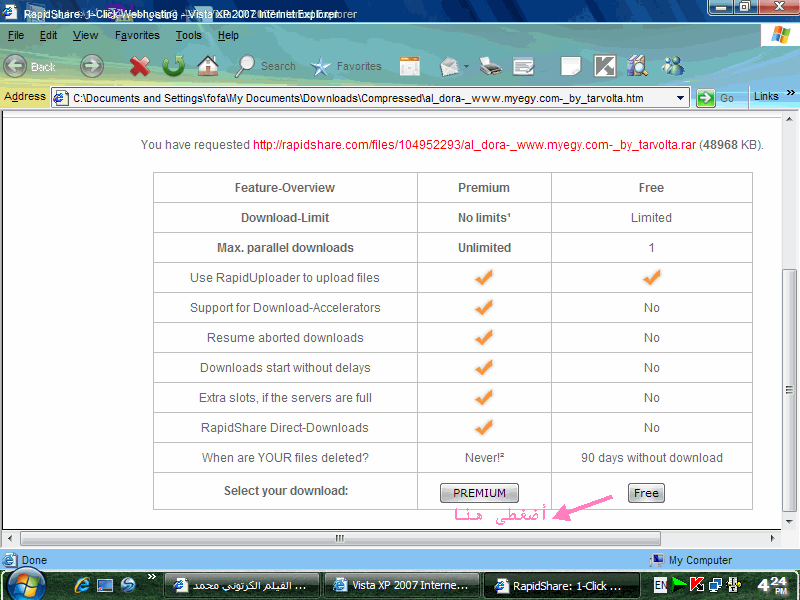Screen dimensions: 800x600
Task: Click the horizontal scrollbar thumb
Action: [x=340, y=538]
